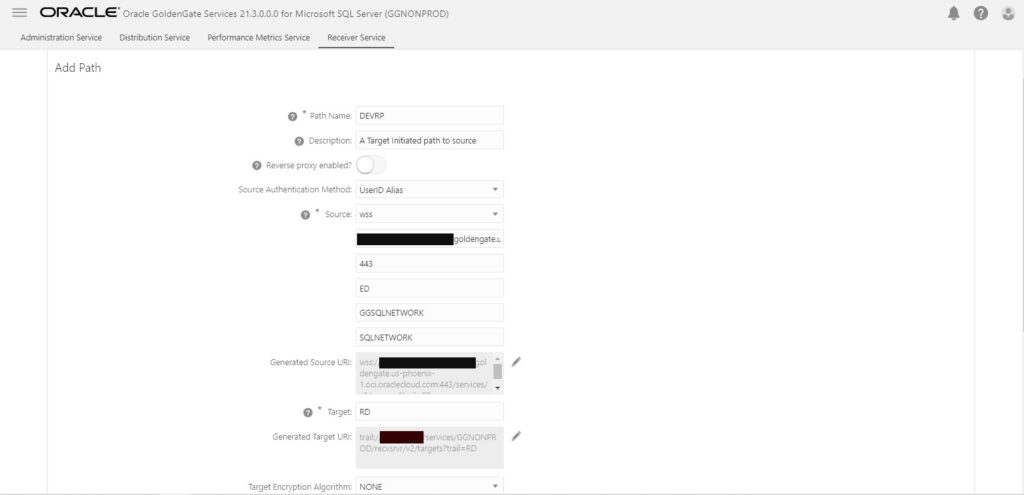Open the notifications bell

953,13
